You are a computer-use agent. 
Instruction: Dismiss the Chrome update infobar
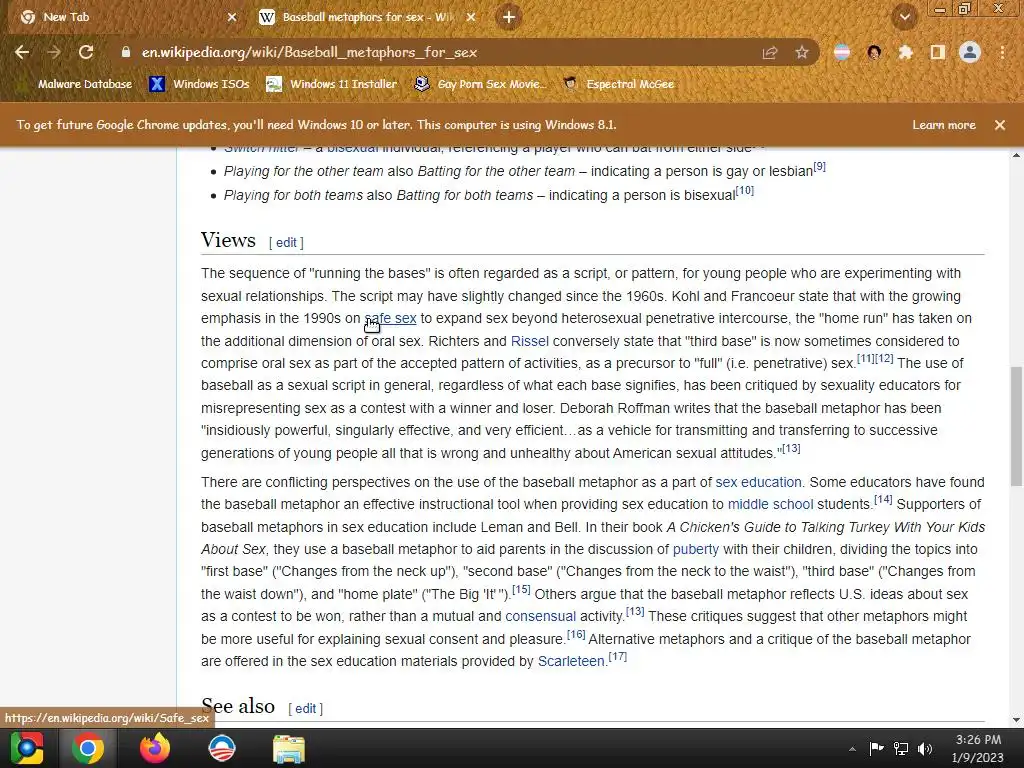(x=1000, y=125)
